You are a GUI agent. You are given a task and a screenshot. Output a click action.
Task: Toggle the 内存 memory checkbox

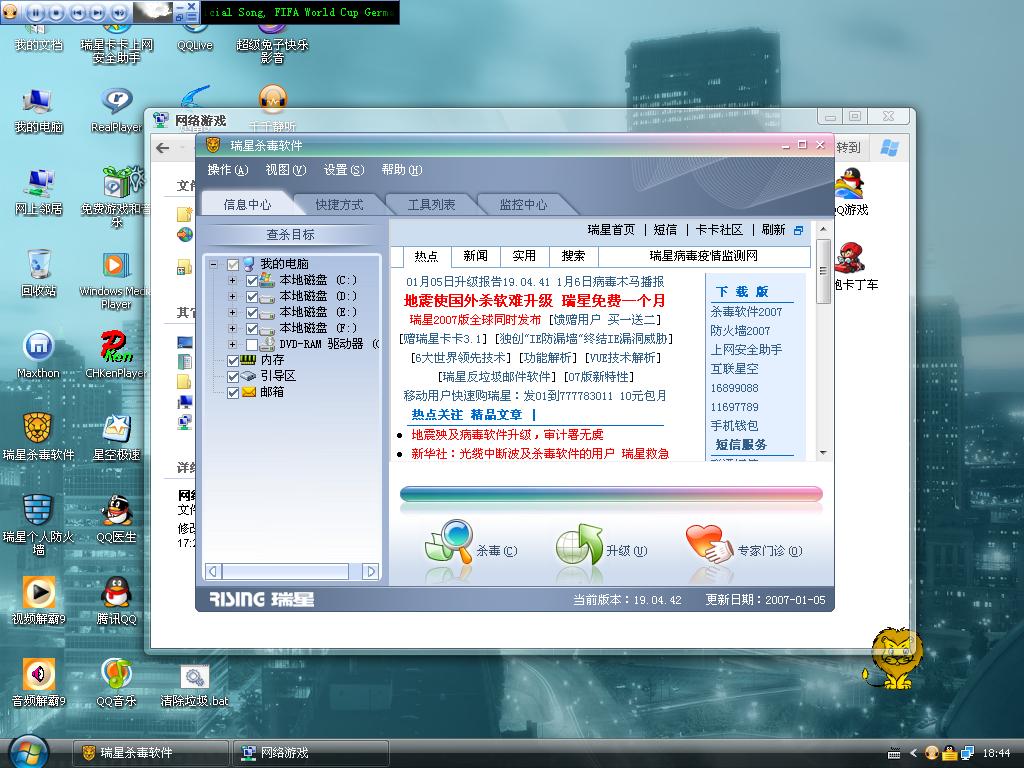click(233, 360)
